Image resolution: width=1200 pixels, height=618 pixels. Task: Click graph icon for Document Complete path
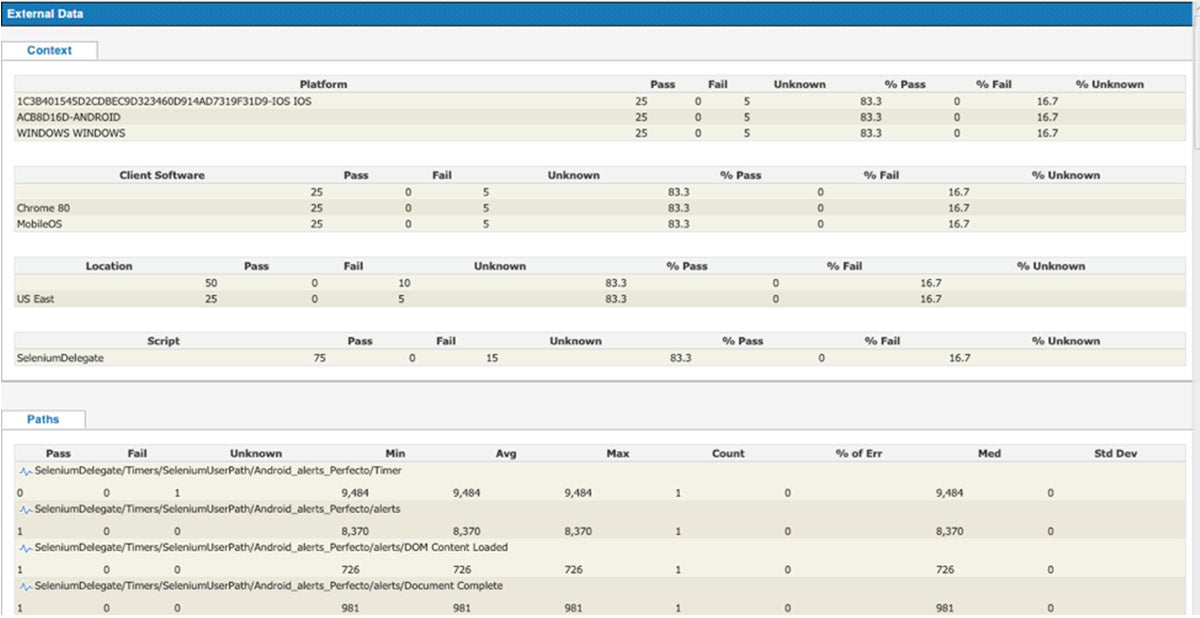point(26,586)
